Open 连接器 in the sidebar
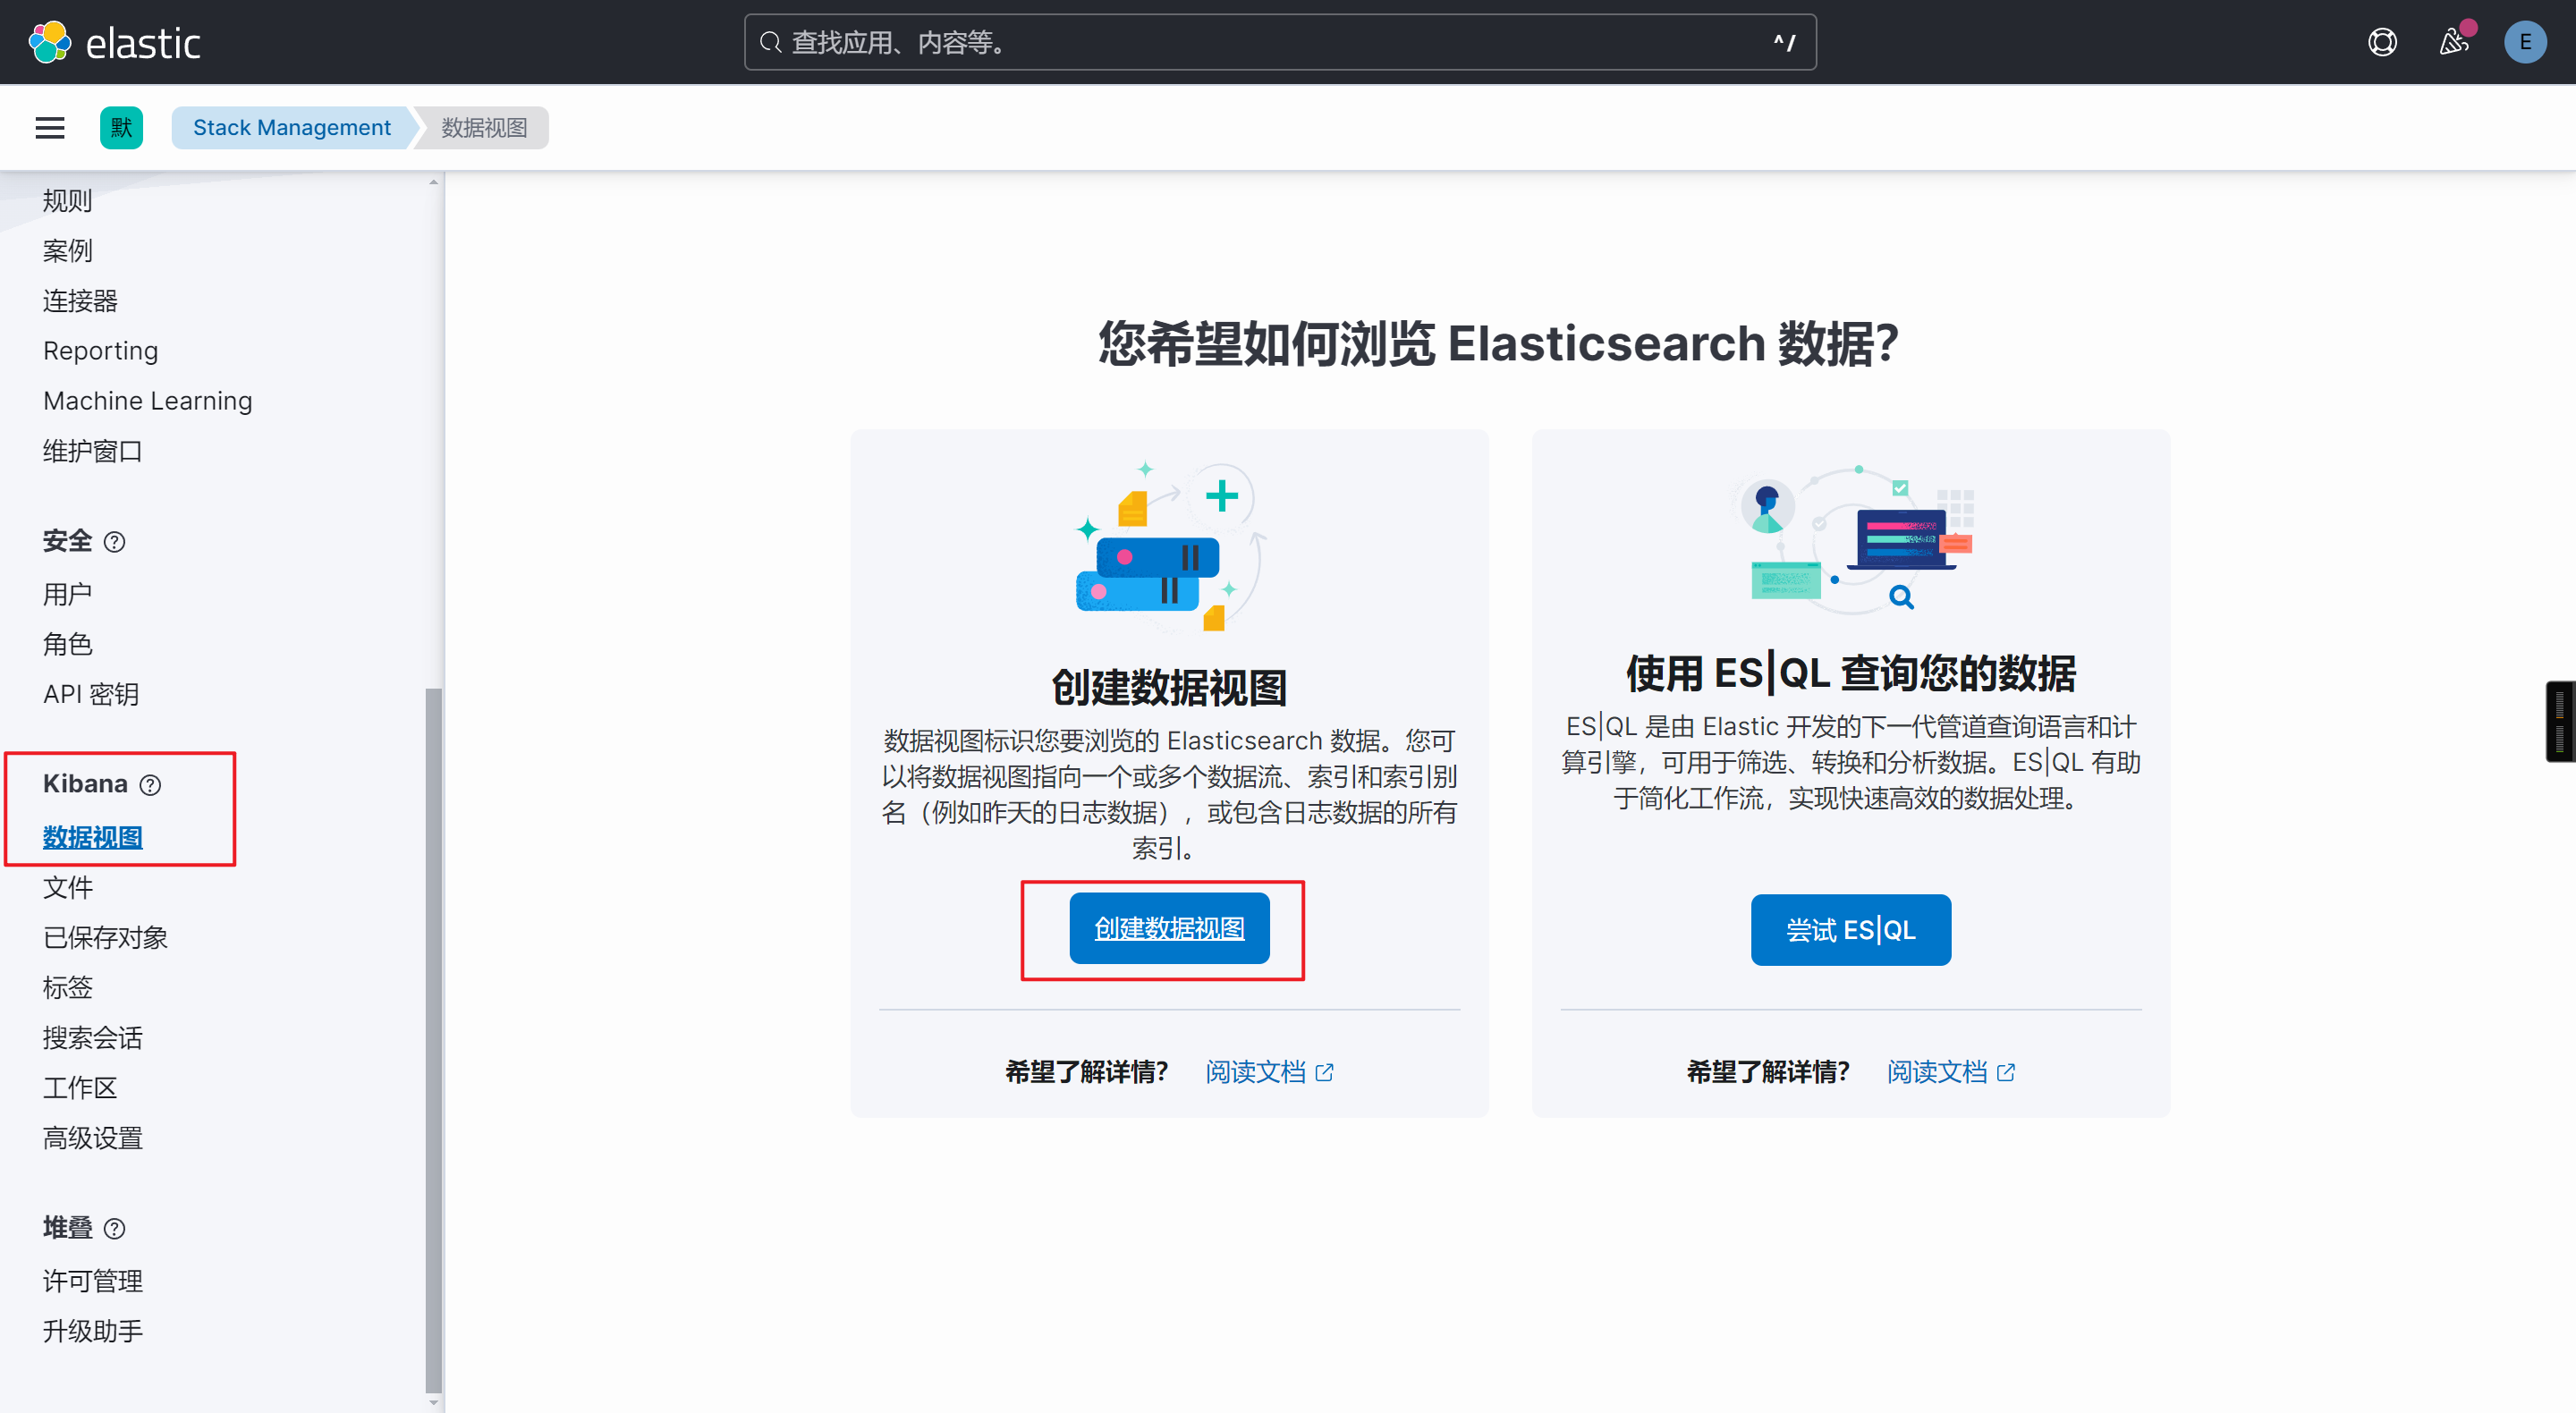Image resolution: width=2576 pixels, height=1413 pixels. 80,301
